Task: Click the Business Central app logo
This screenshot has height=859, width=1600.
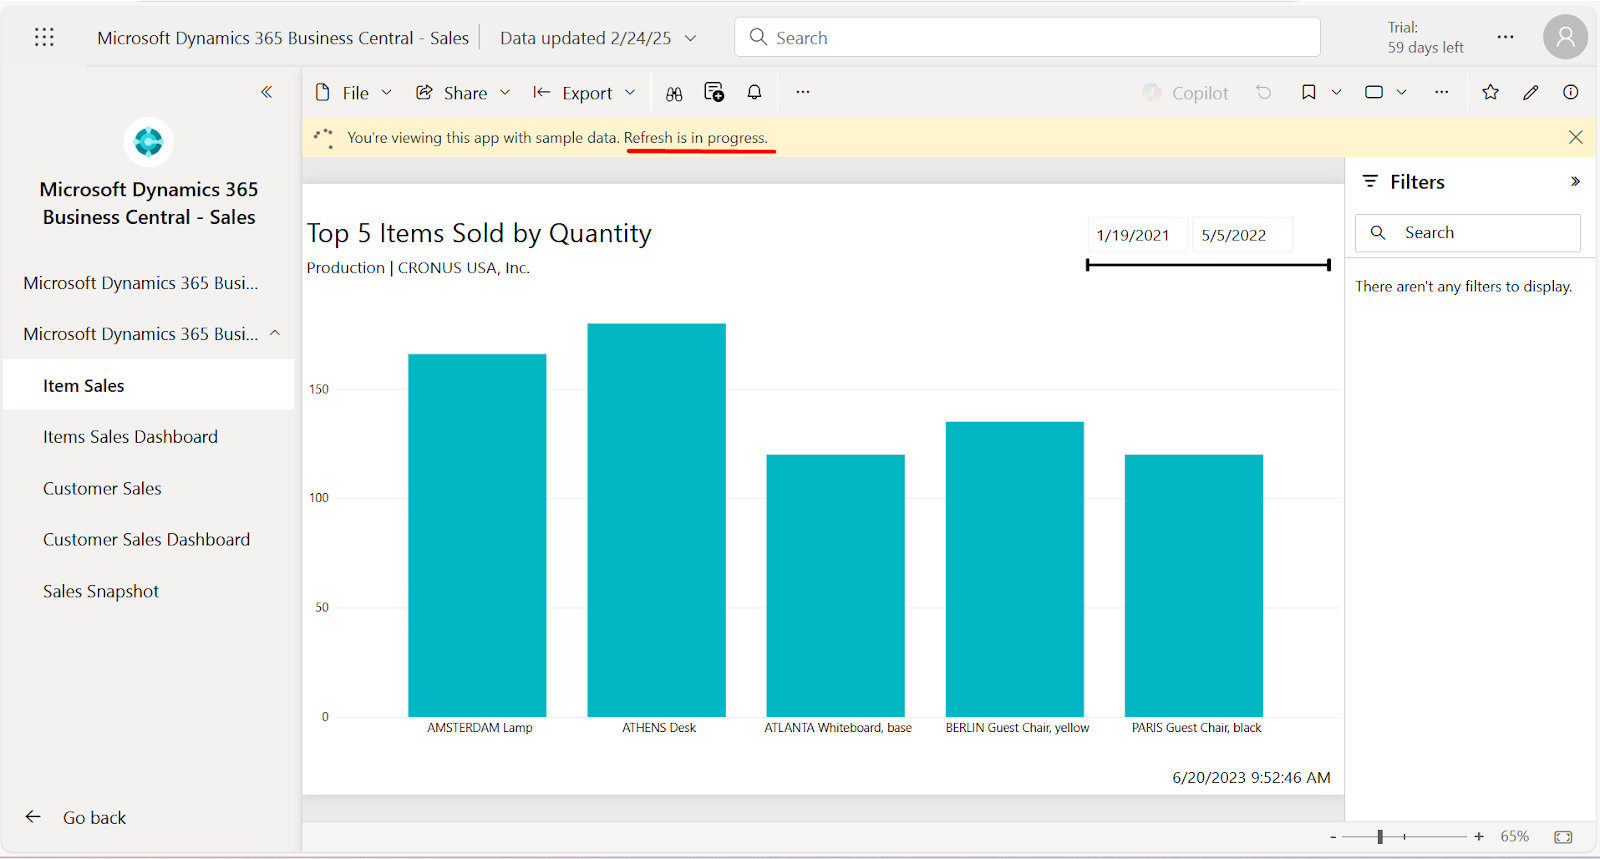Action: (x=148, y=142)
